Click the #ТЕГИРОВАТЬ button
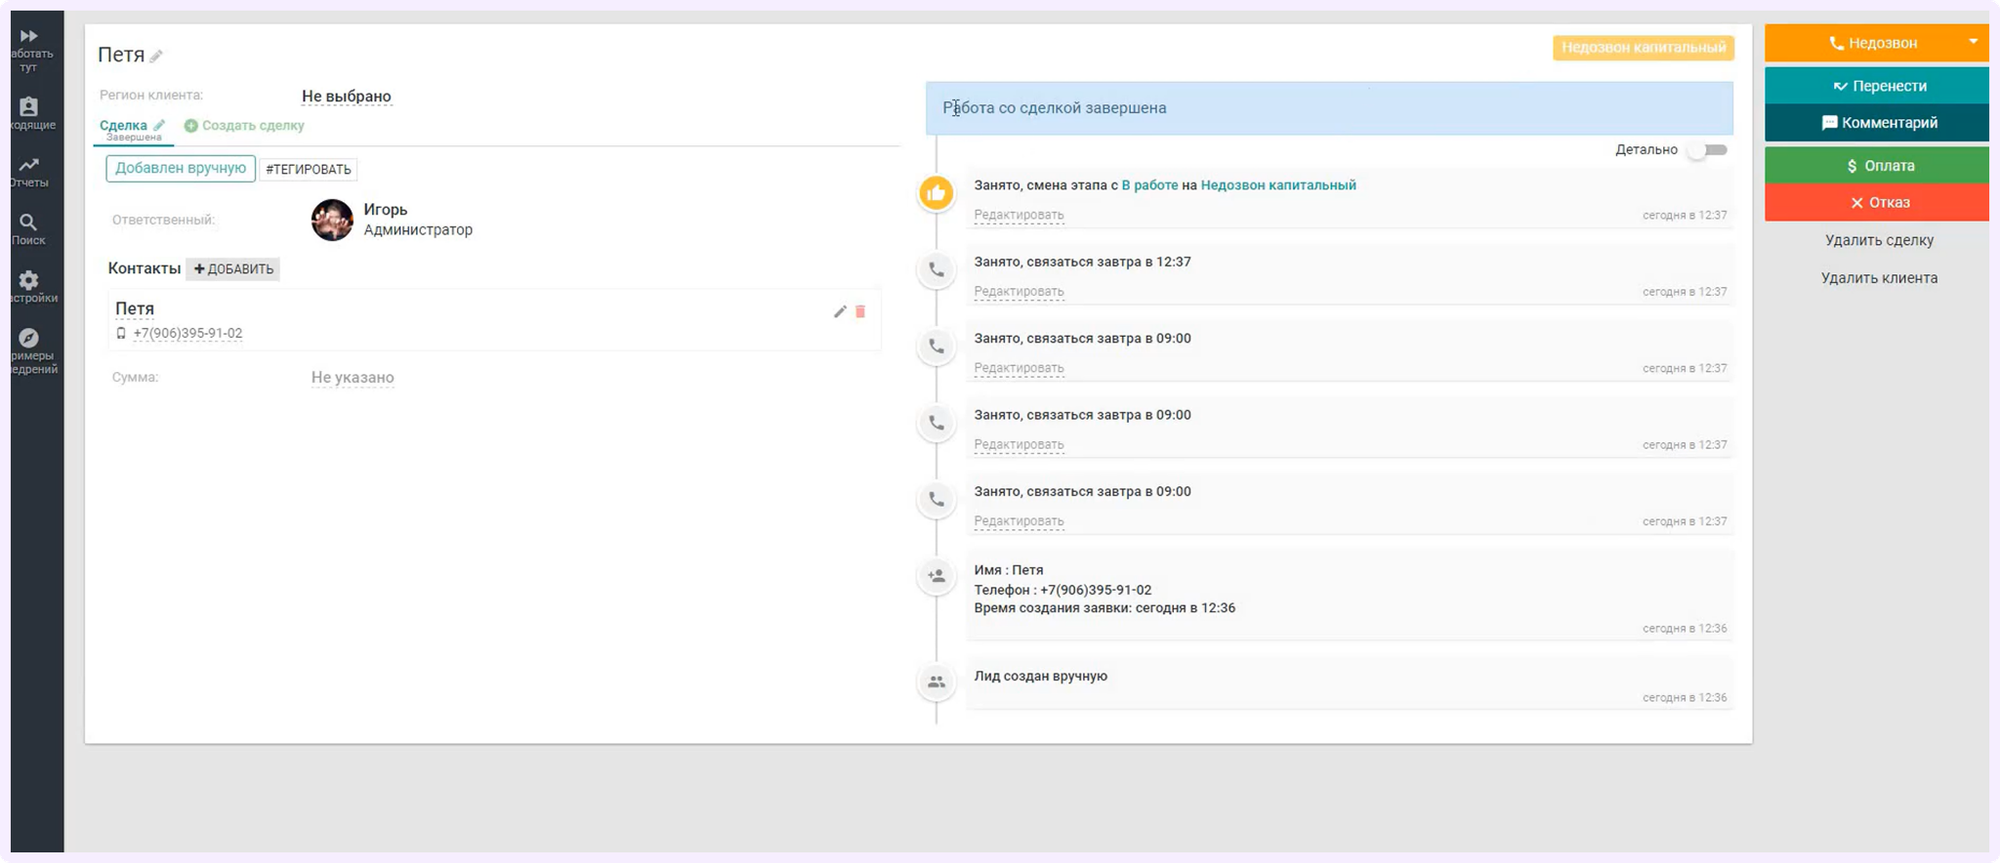 pyautogui.click(x=309, y=169)
